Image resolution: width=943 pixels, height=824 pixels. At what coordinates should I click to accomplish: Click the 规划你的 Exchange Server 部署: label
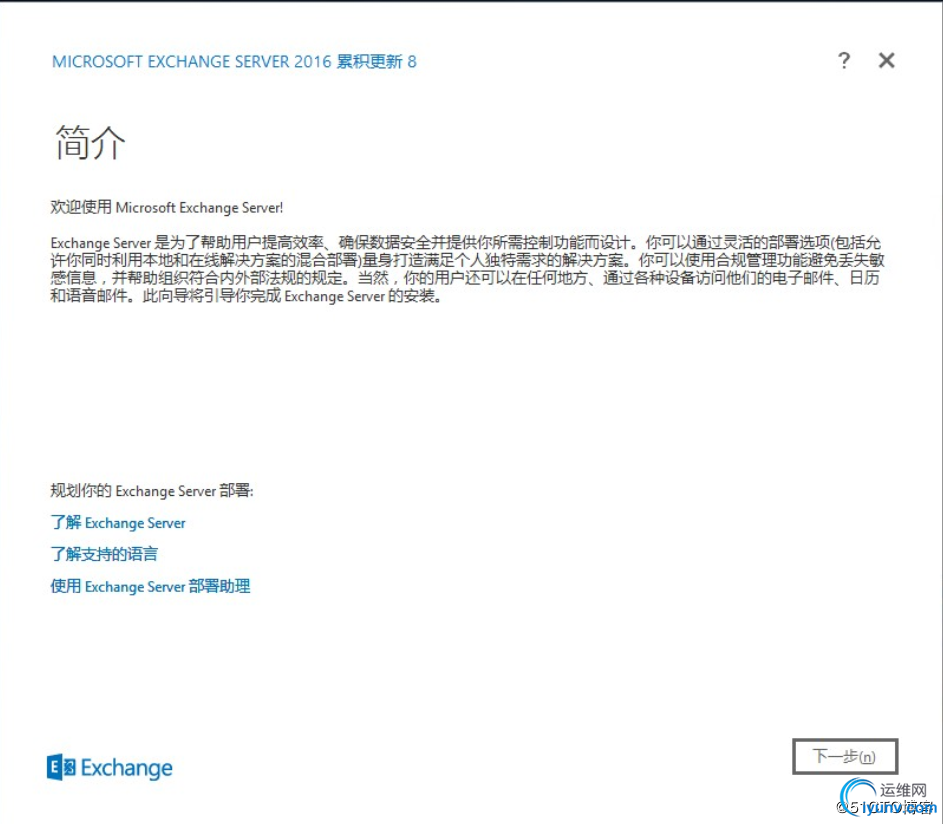click(x=152, y=491)
